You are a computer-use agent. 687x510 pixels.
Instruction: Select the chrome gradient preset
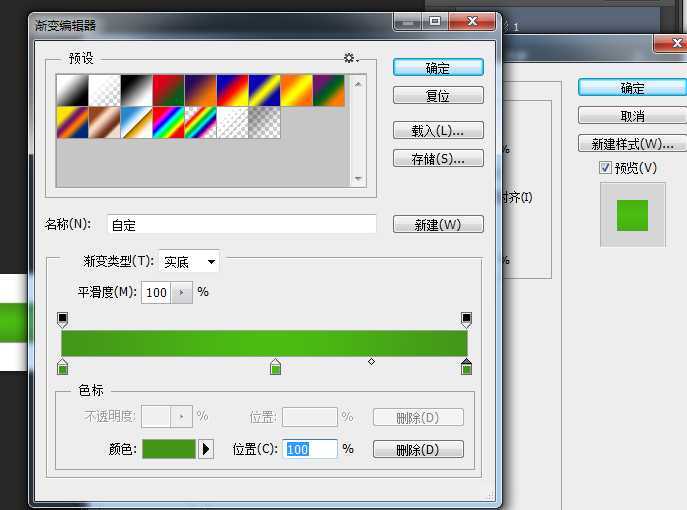click(137, 122)
